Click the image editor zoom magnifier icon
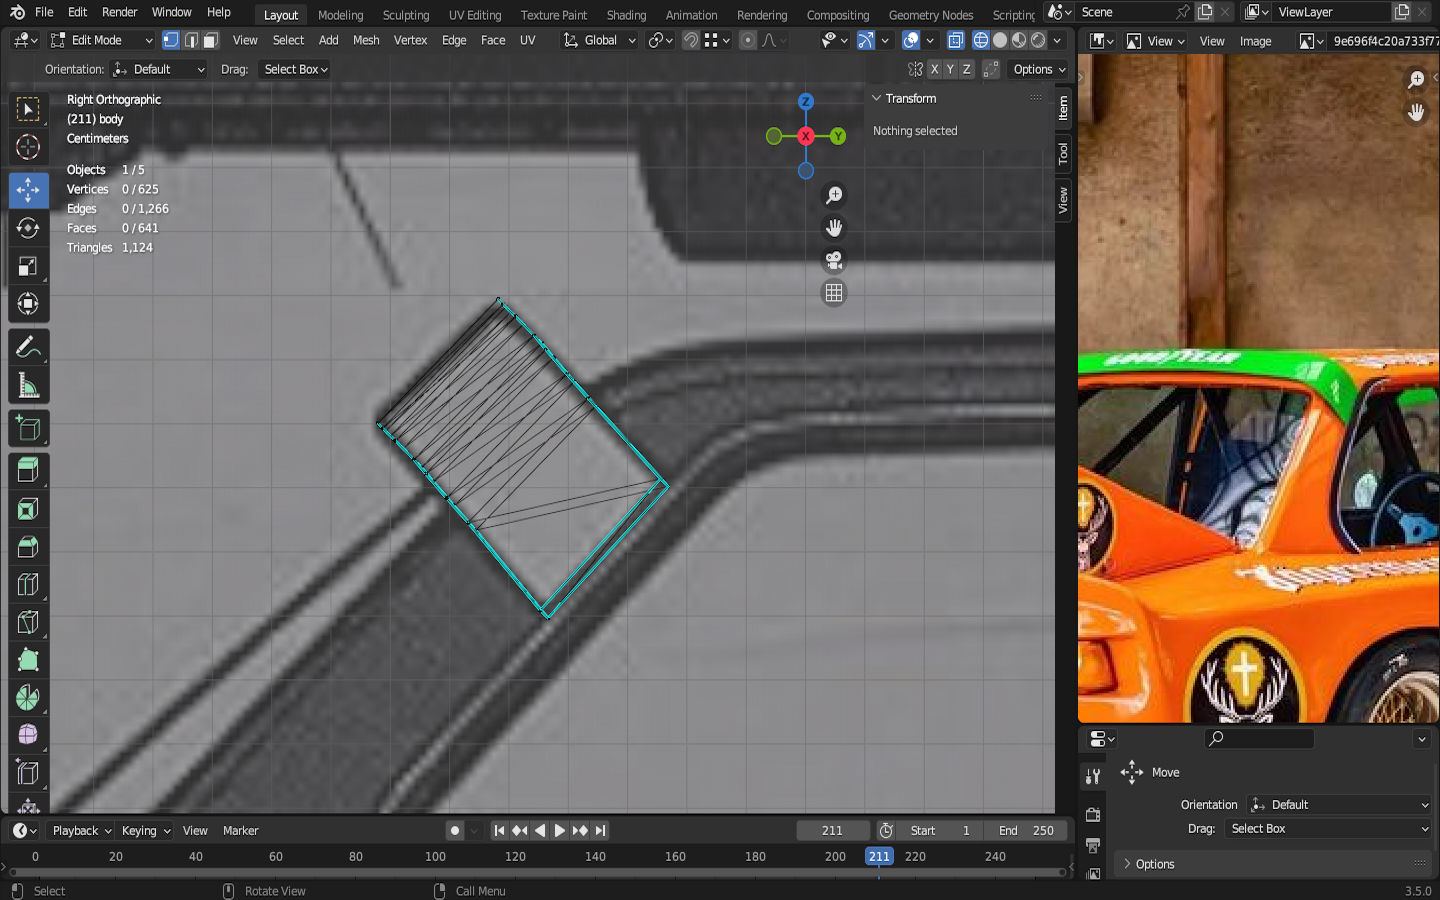Screen dimensions: 1440x900 click(x=1416, y=80)
